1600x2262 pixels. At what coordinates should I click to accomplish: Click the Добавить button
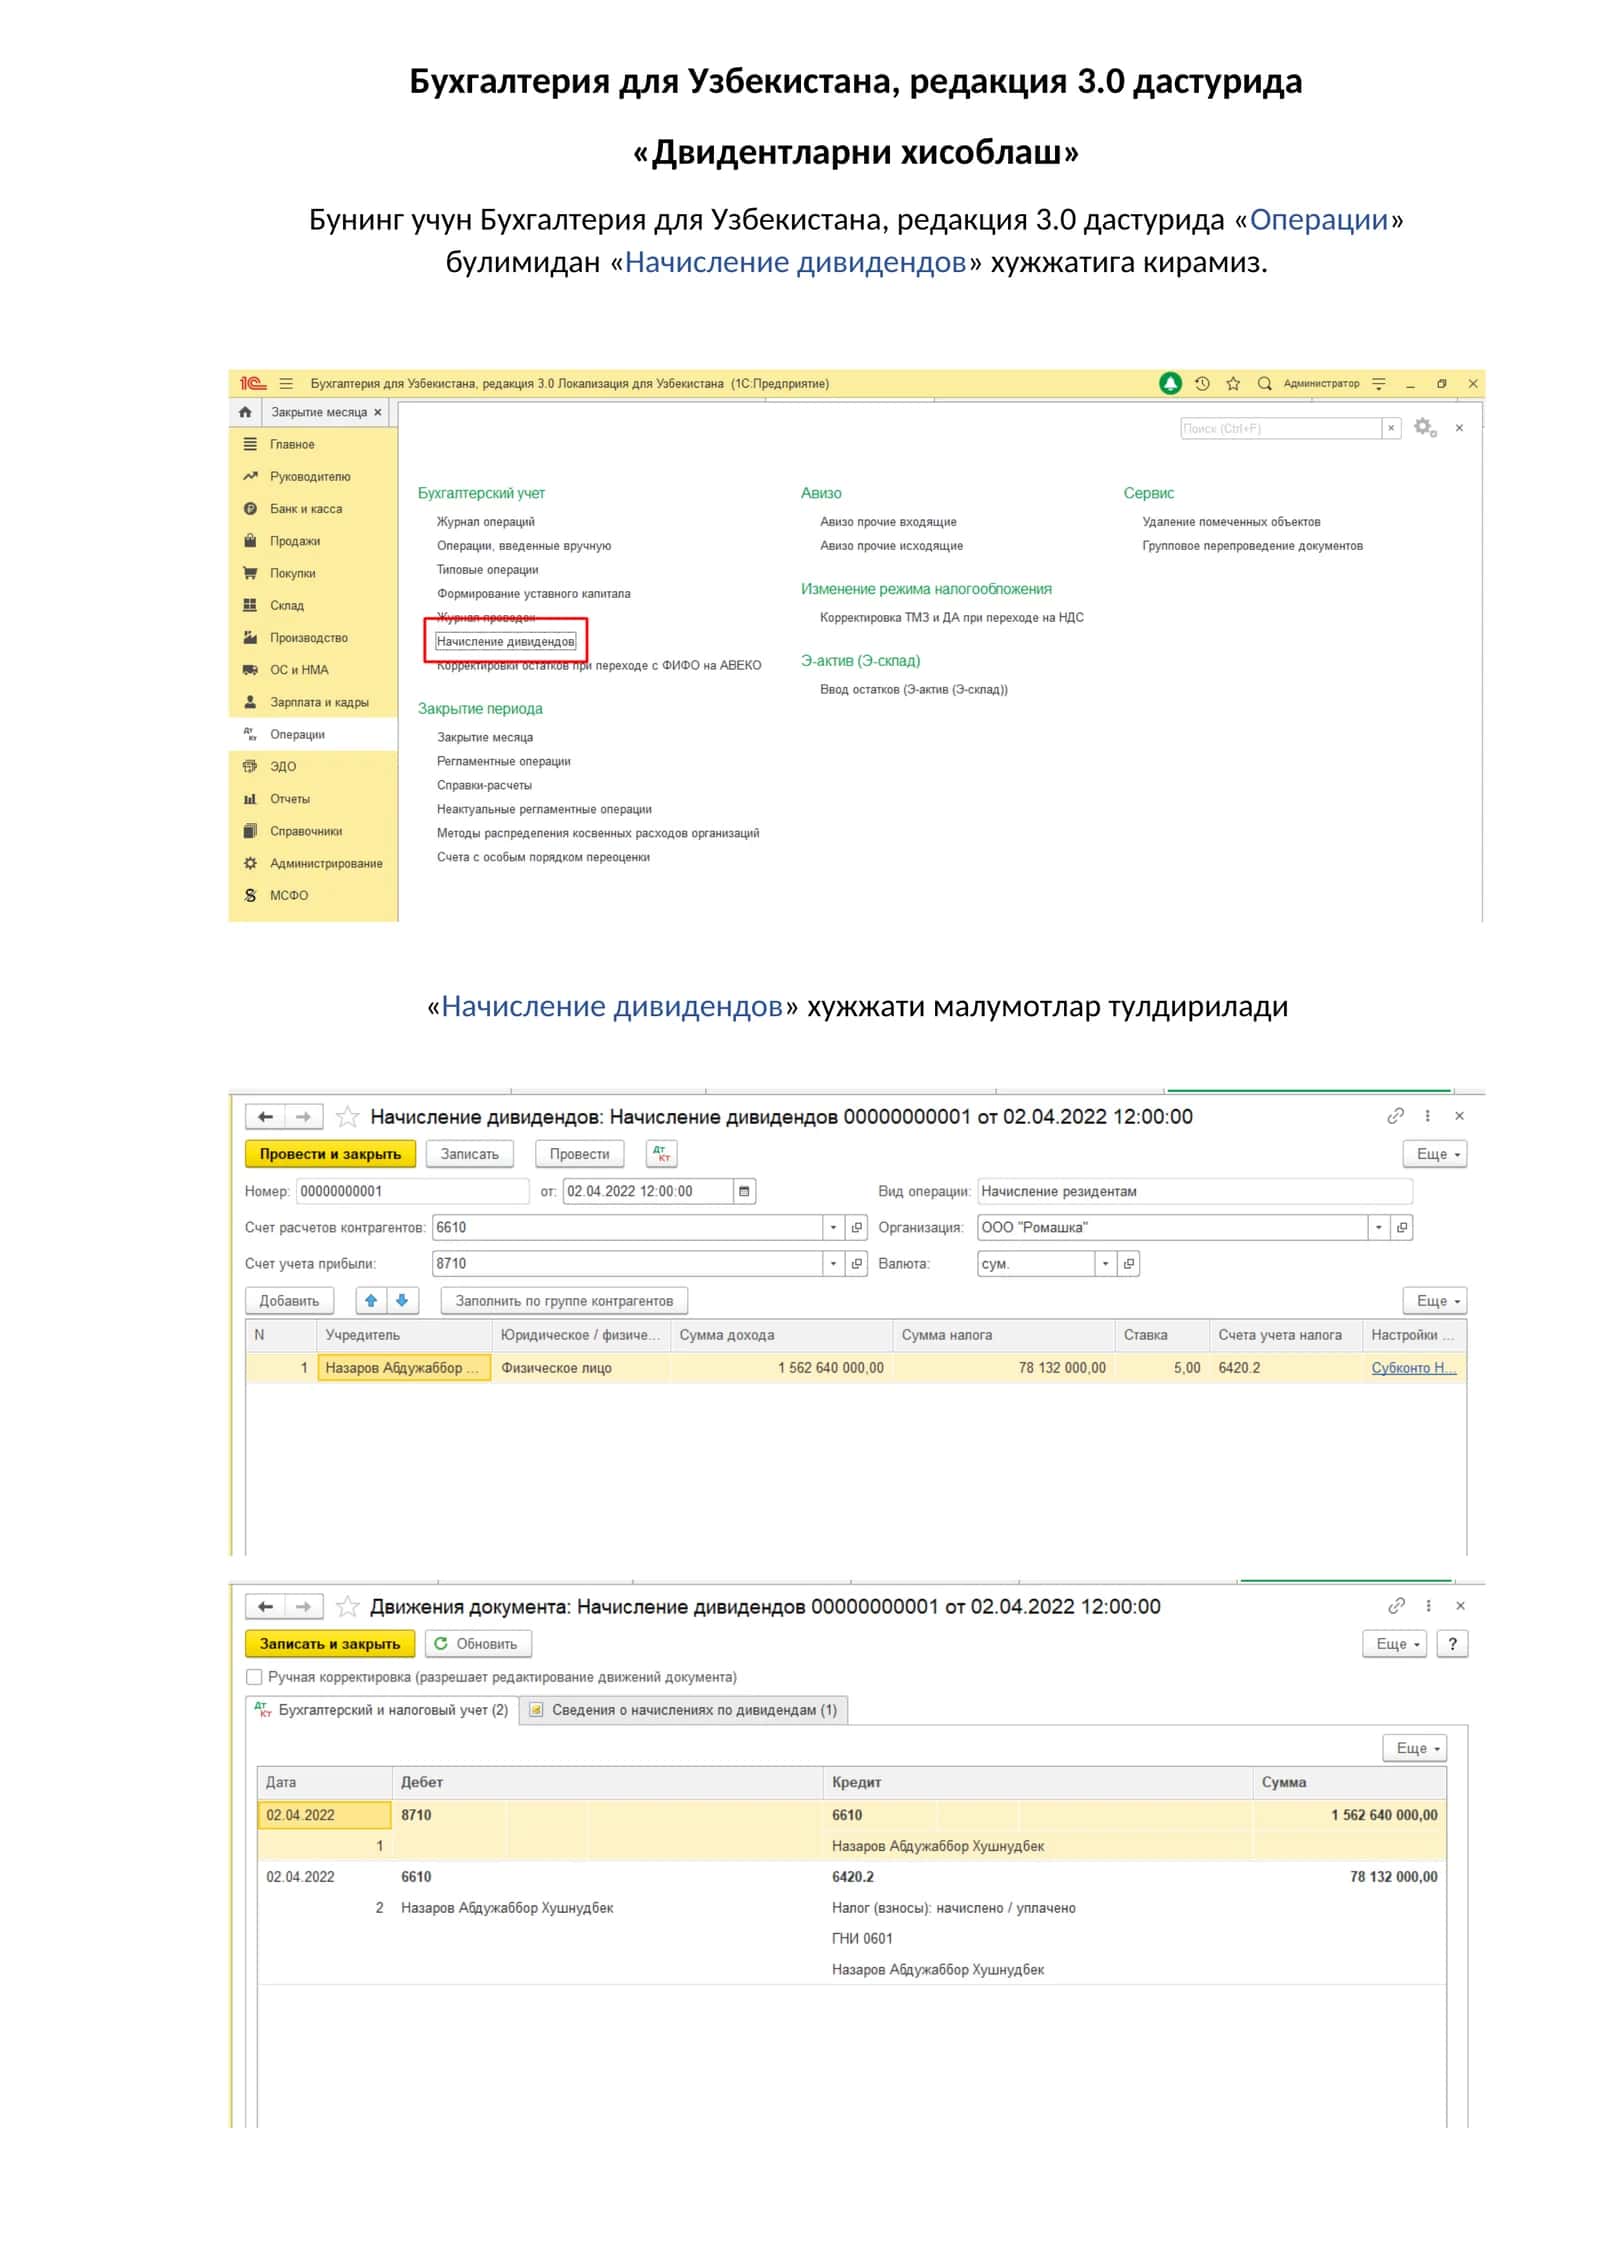coord(289,1300)
